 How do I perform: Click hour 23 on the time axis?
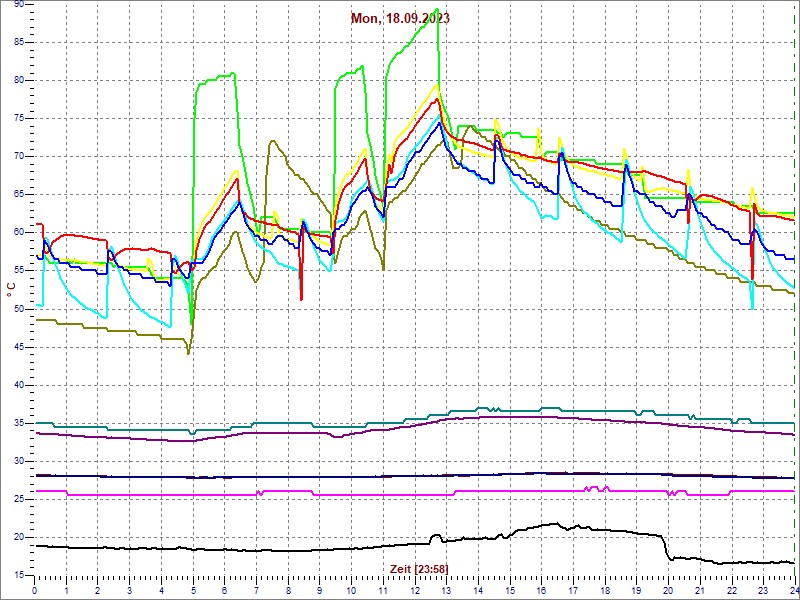coord(763,590)
